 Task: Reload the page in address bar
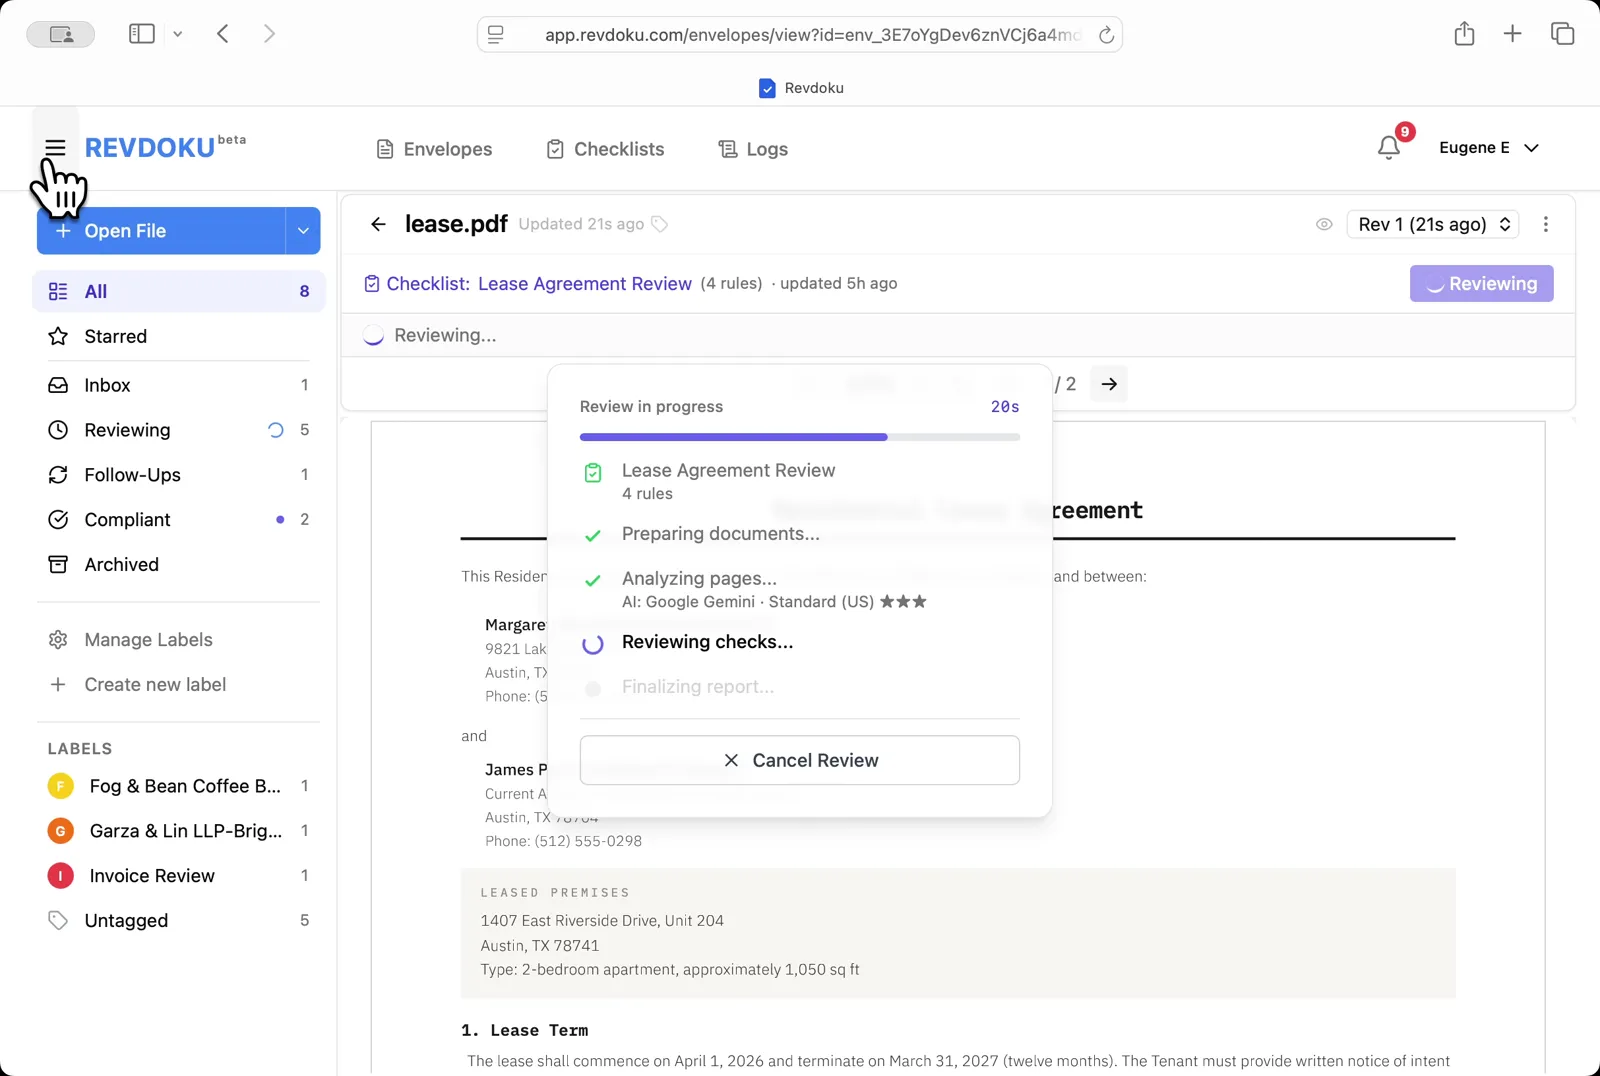point(1106,35)
